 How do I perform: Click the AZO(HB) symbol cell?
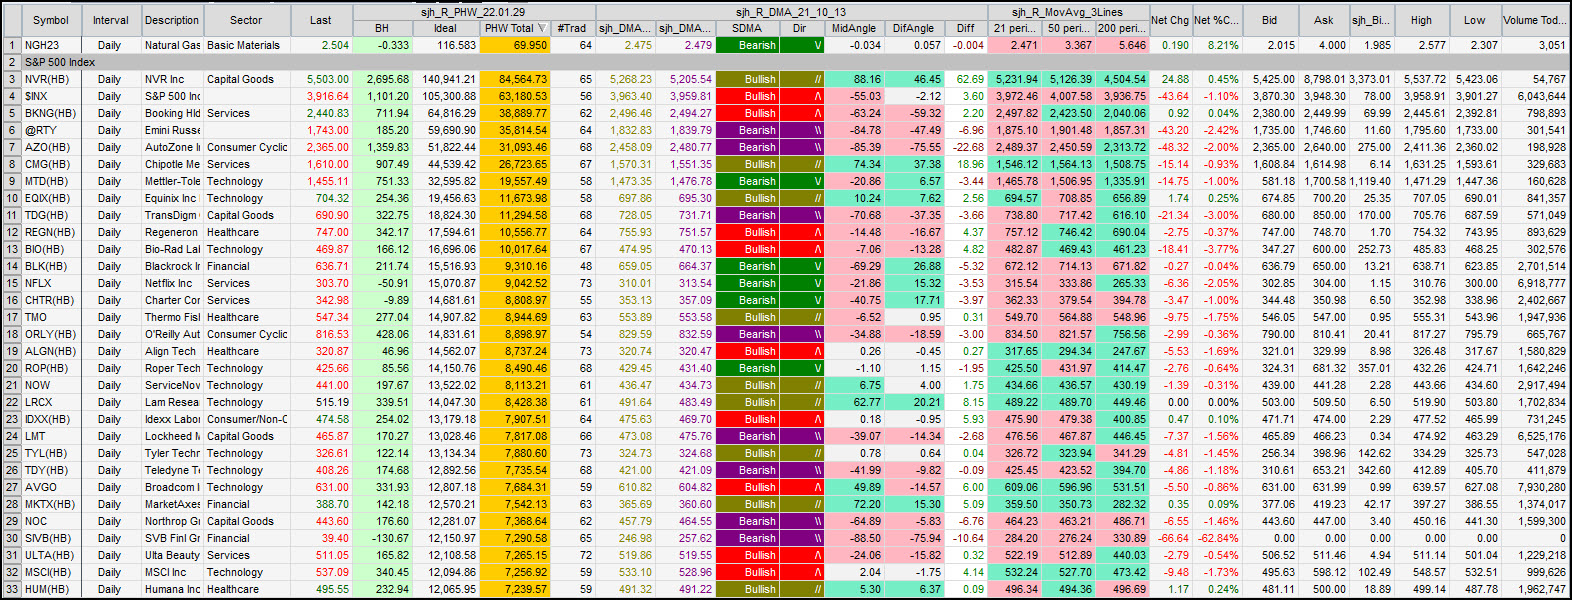tap(51, 147)
